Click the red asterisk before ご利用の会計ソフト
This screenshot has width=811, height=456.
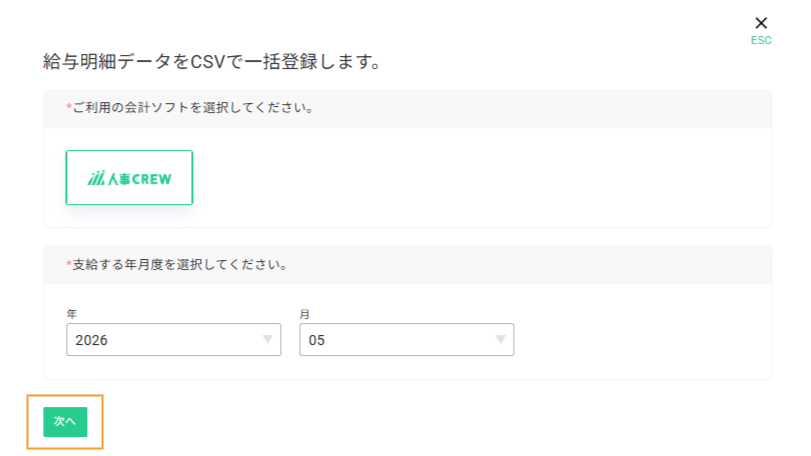[x=69, y=107]
